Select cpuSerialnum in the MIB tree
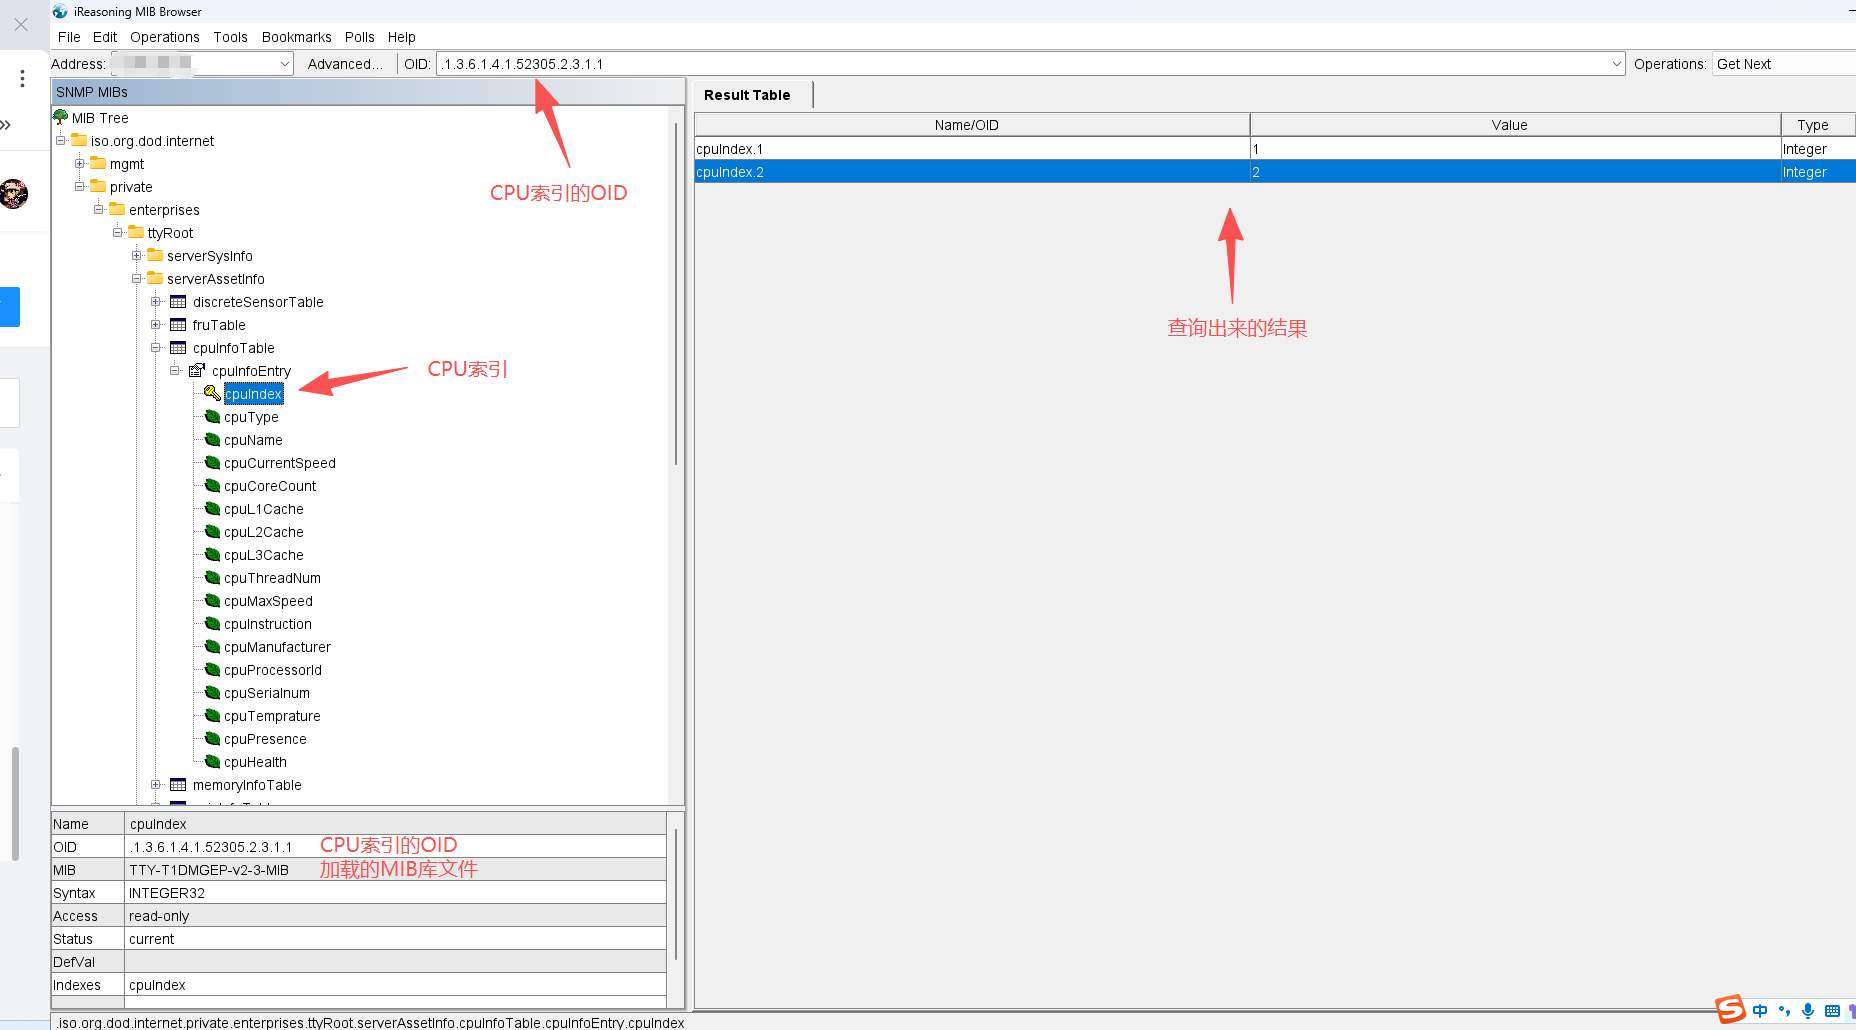This screenshot has width=1856, height=1030. [x=267, y=693]
